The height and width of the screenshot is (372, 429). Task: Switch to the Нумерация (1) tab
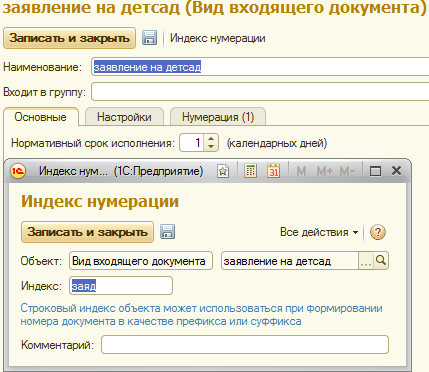click(x=218, y=117)
